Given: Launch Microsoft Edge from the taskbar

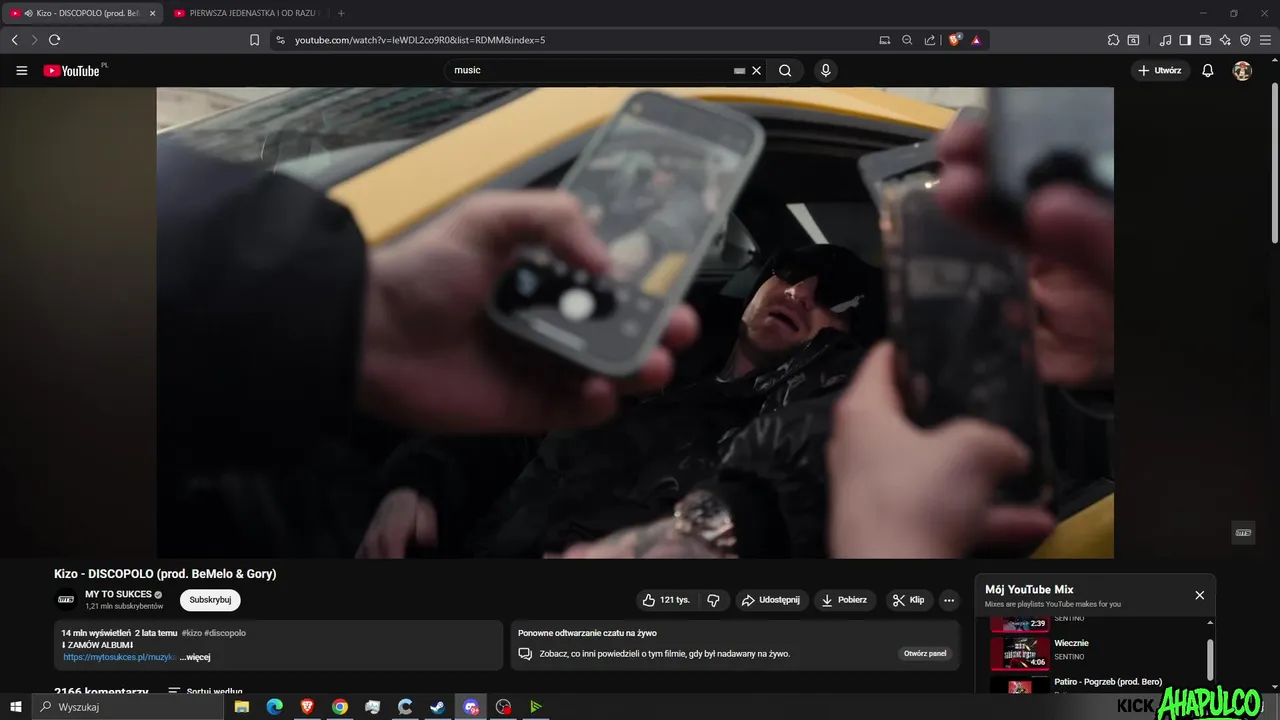Looking at the screenshot, I should pos(274,707).
